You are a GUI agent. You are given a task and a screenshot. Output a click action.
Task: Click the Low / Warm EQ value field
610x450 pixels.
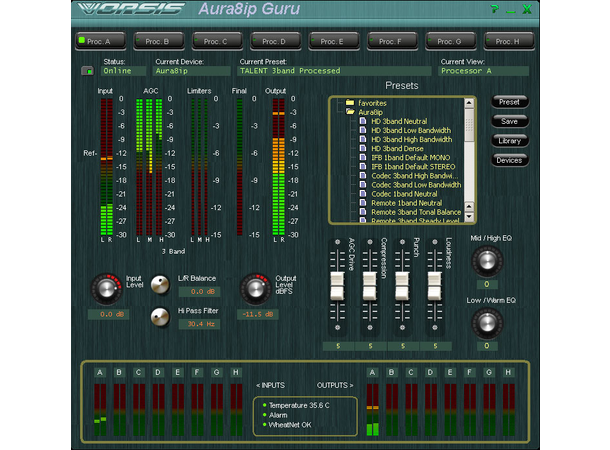[487, 346]
